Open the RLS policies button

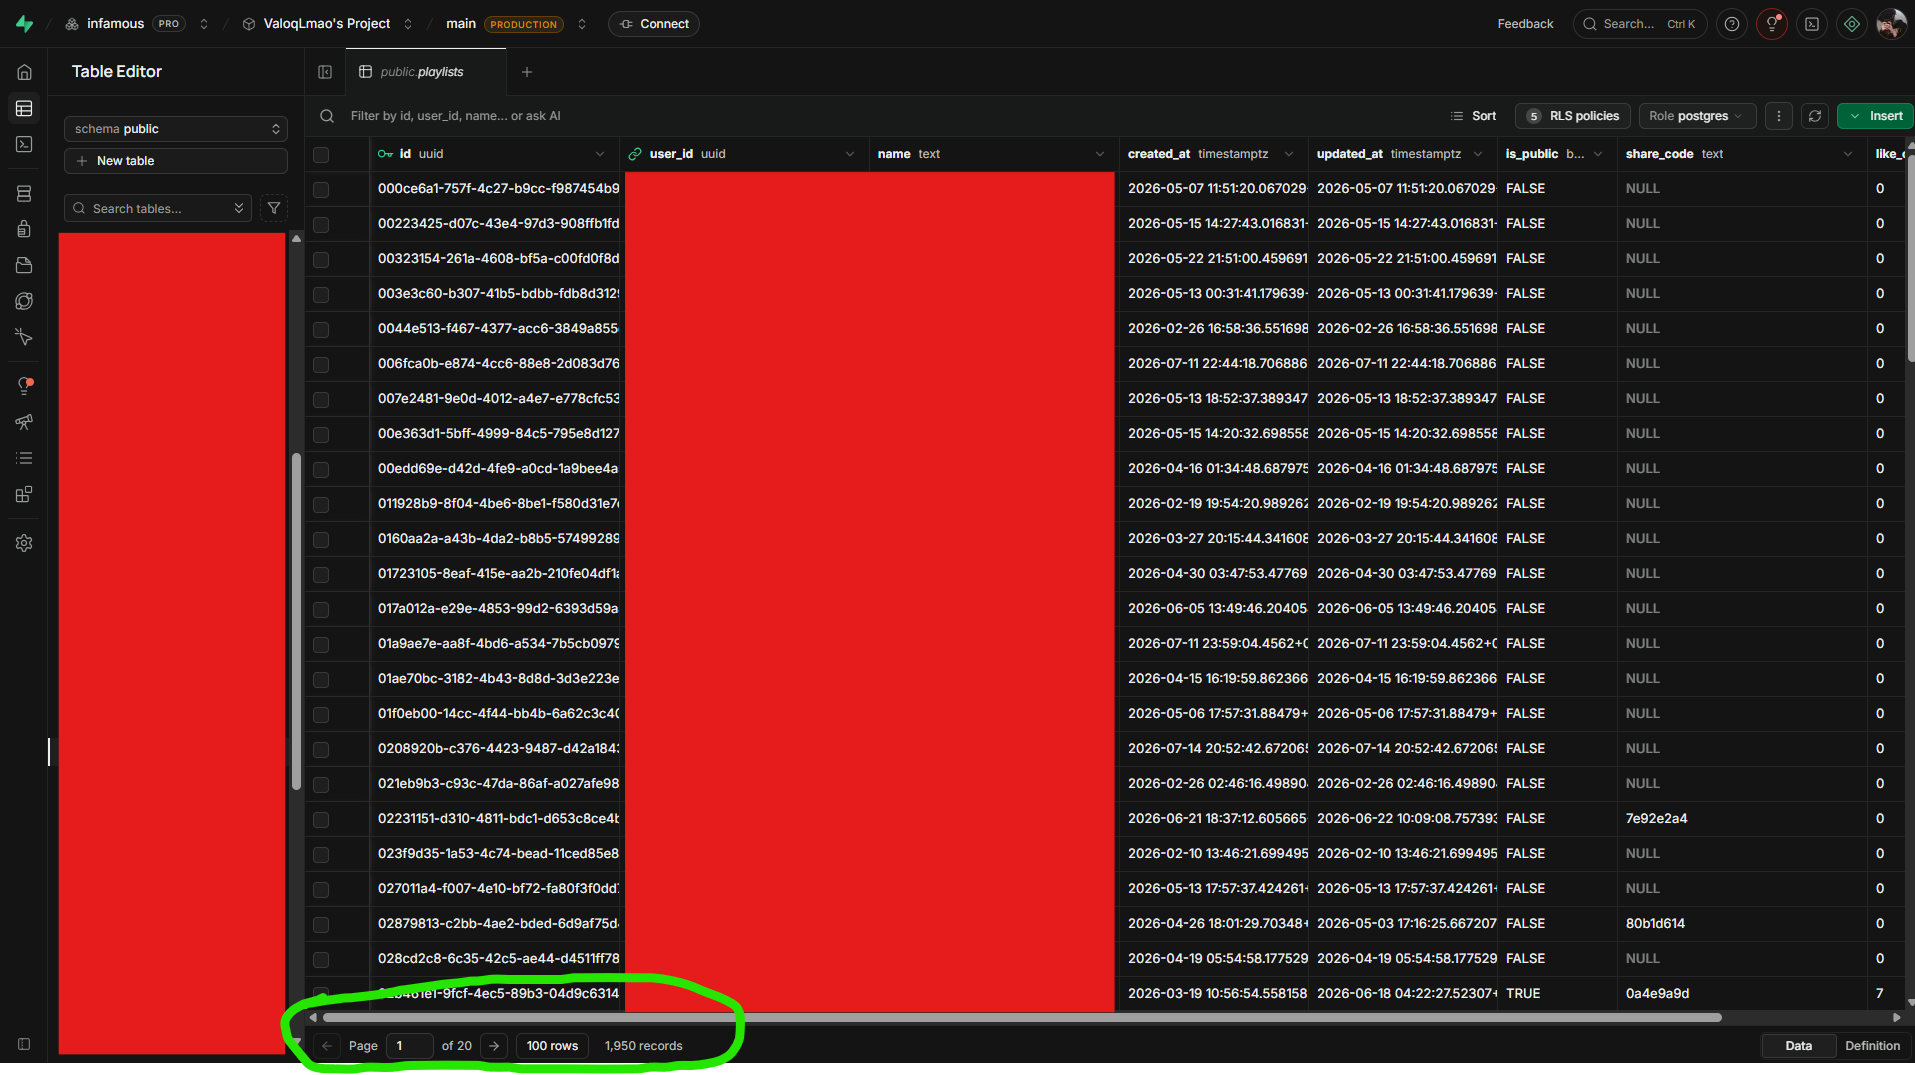click(x=1573, y=116)
